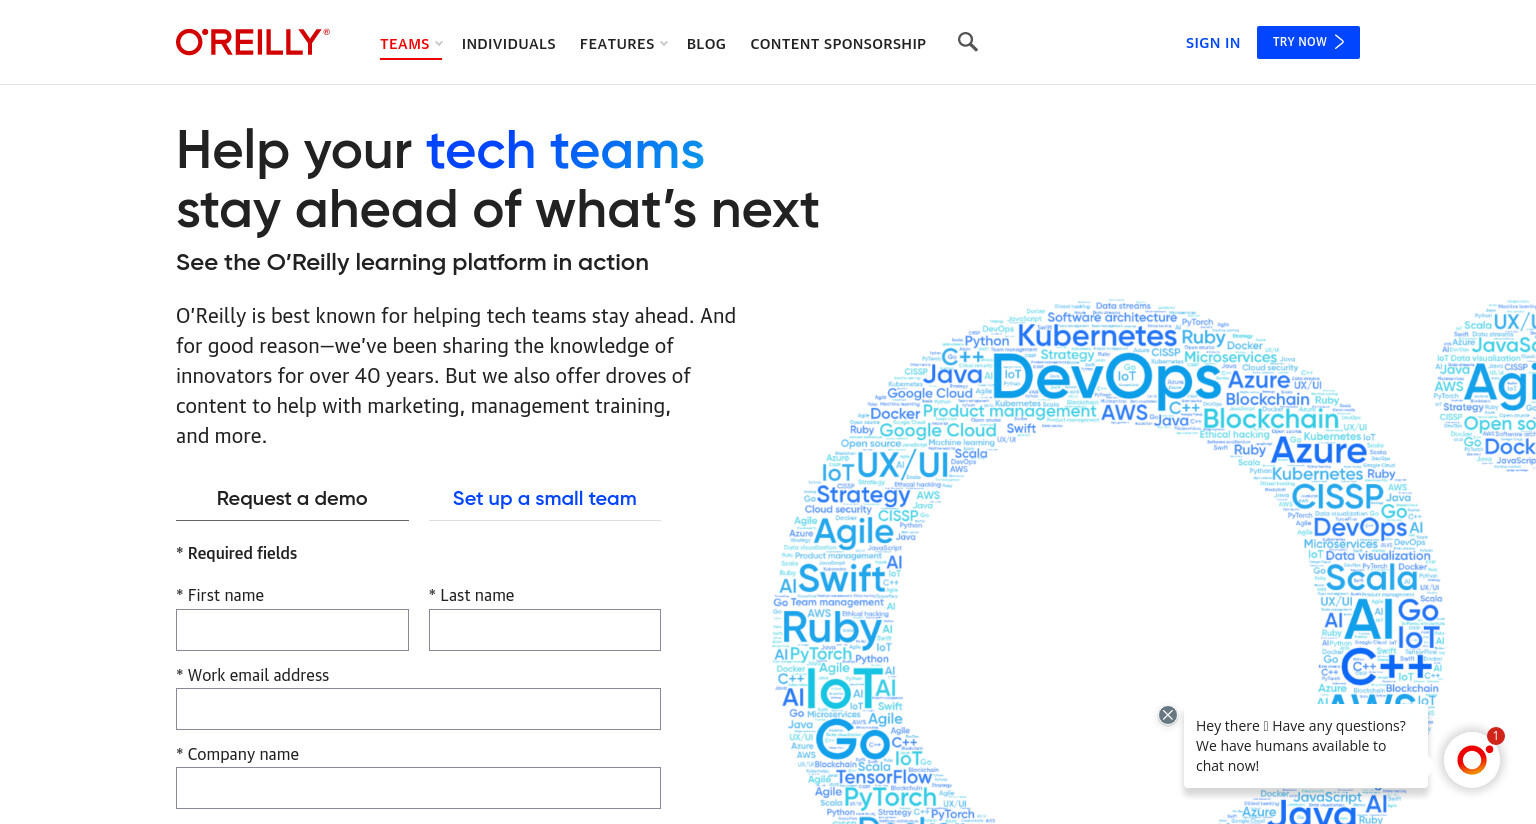Screen dimensions: 1536x824
Task: Open the Features navigation item
Action: coord(617,44)
